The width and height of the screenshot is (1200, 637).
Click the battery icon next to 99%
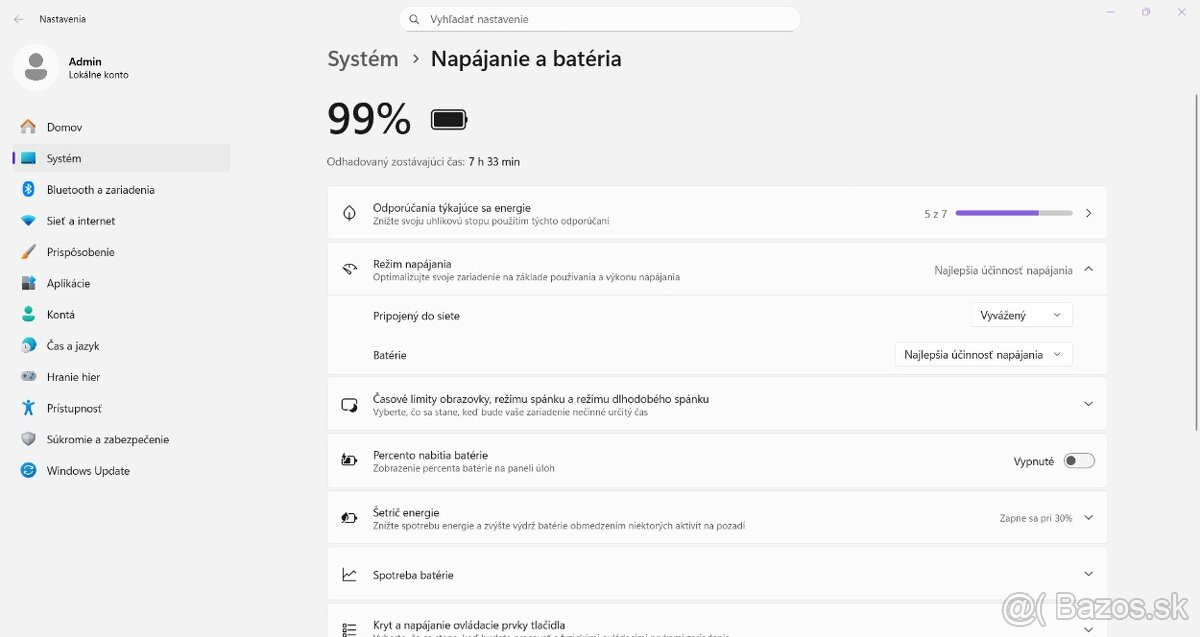pos(448,117)
